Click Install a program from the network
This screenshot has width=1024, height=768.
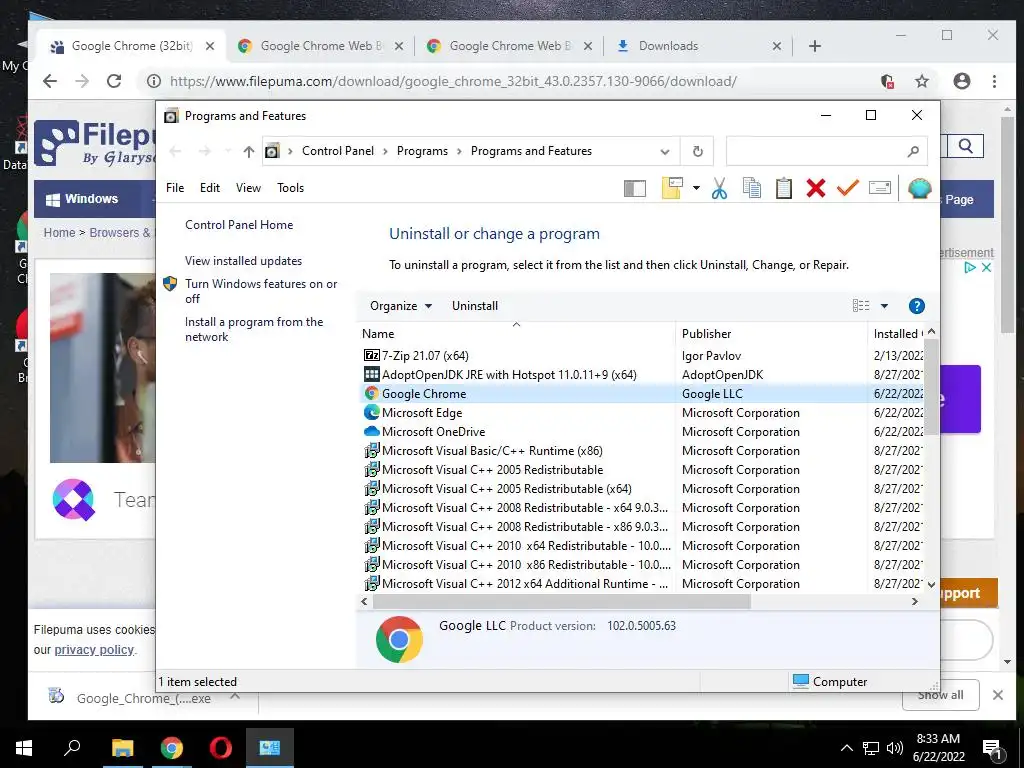click(254, 329)
